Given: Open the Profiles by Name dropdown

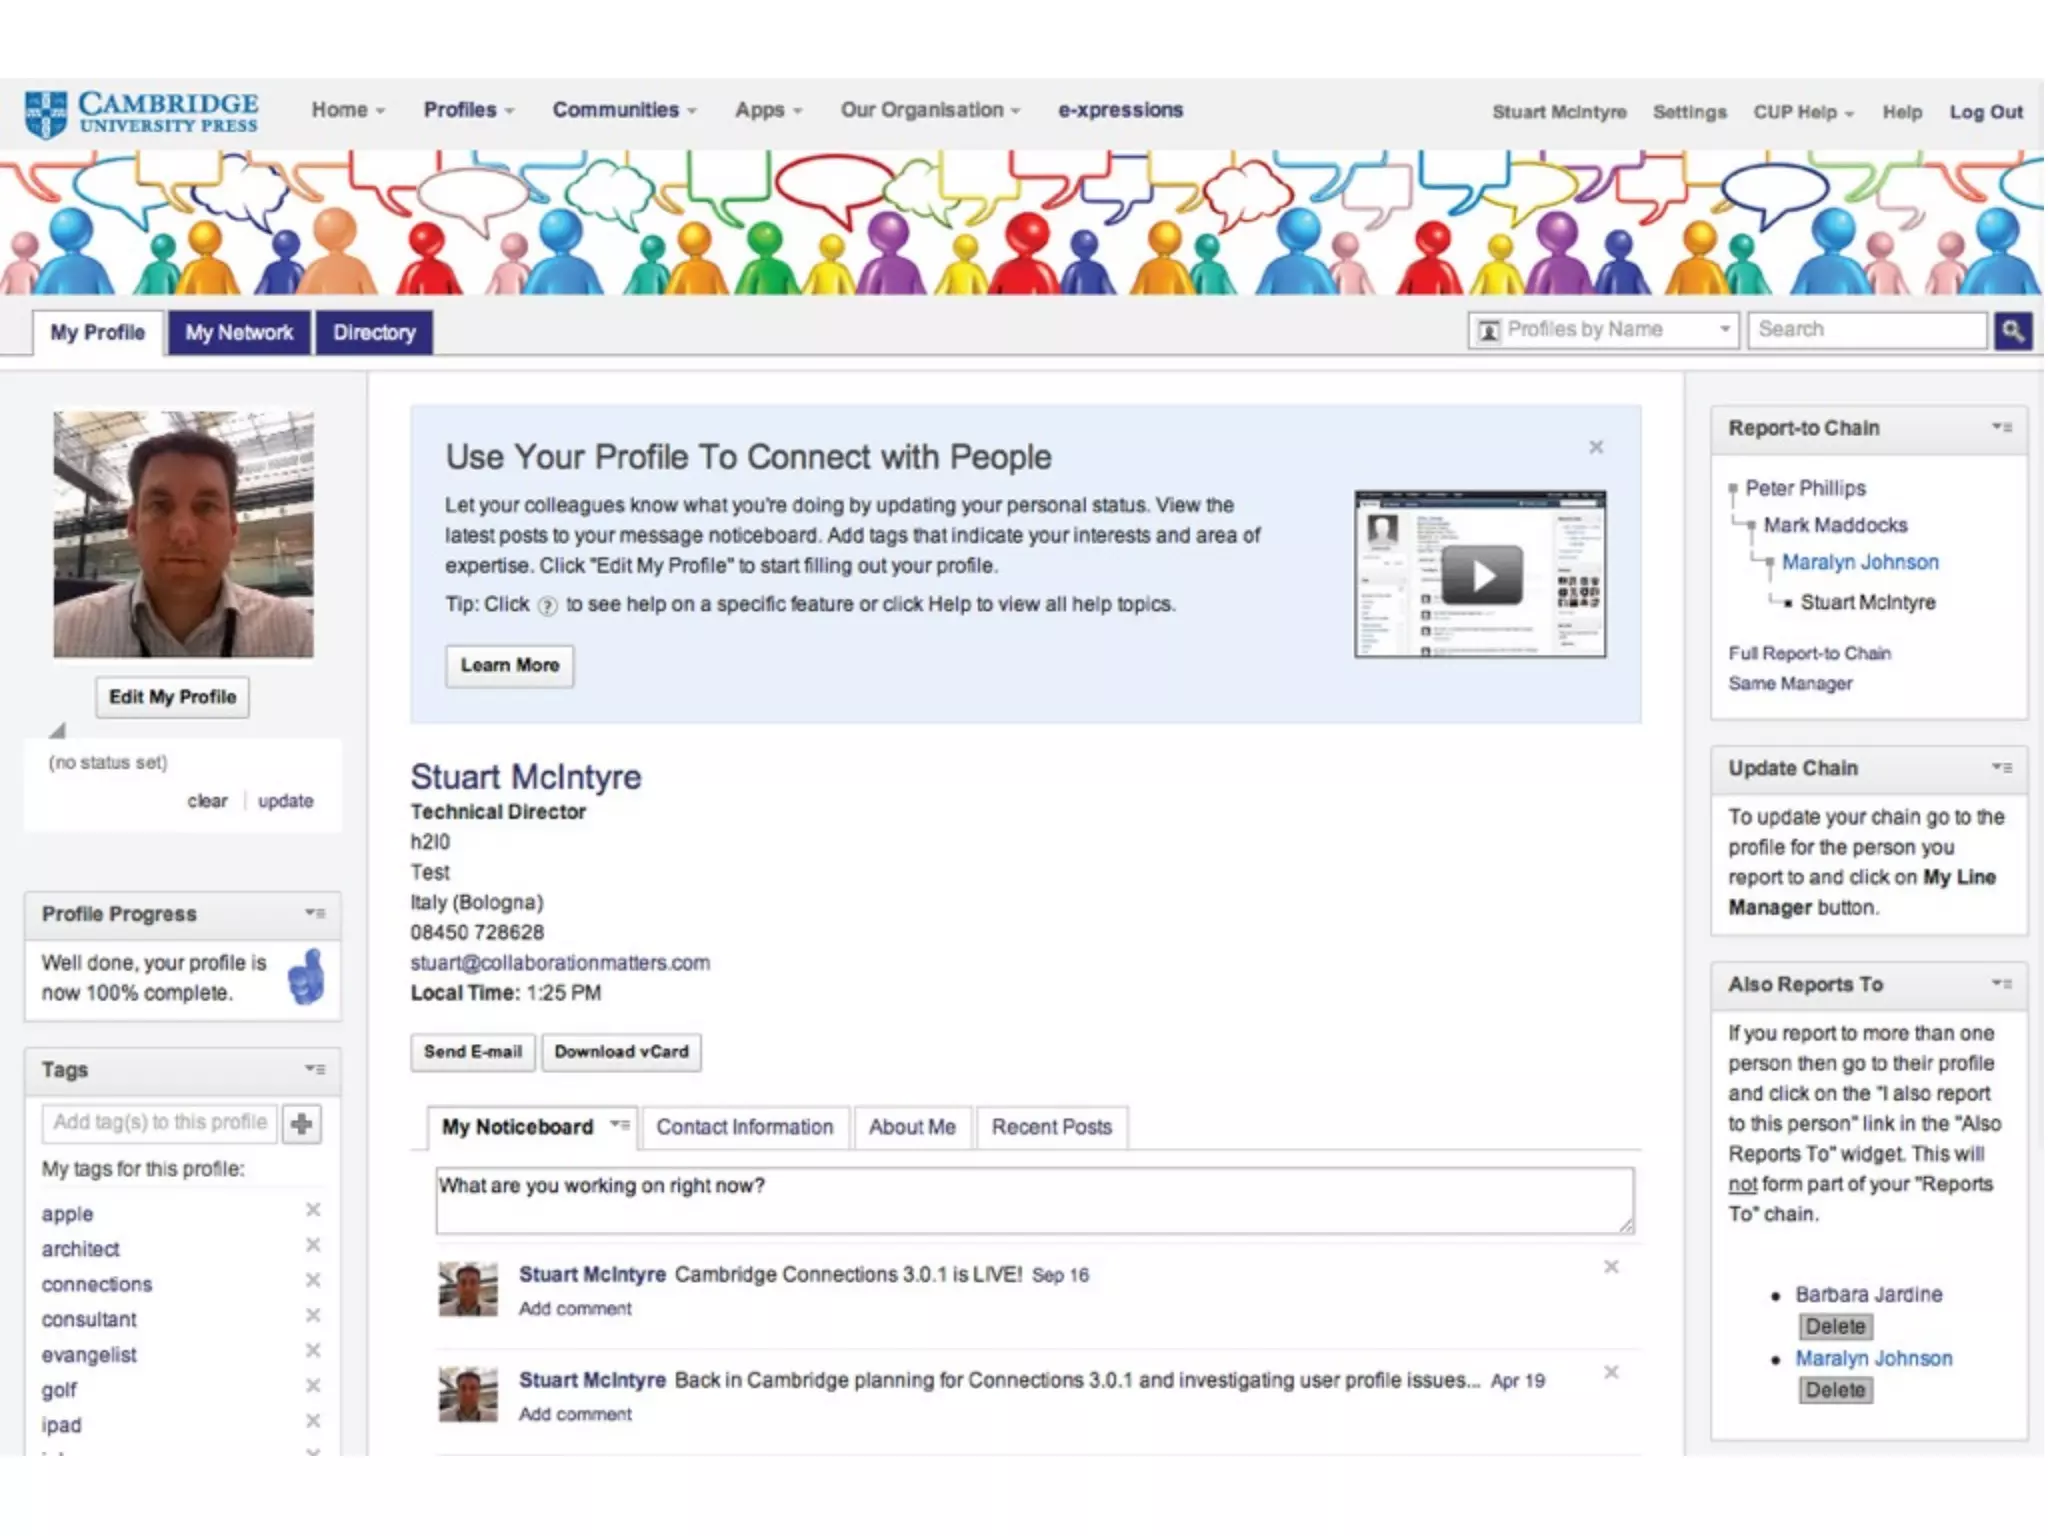Looking at the screenshot, I should (1603, 330).
